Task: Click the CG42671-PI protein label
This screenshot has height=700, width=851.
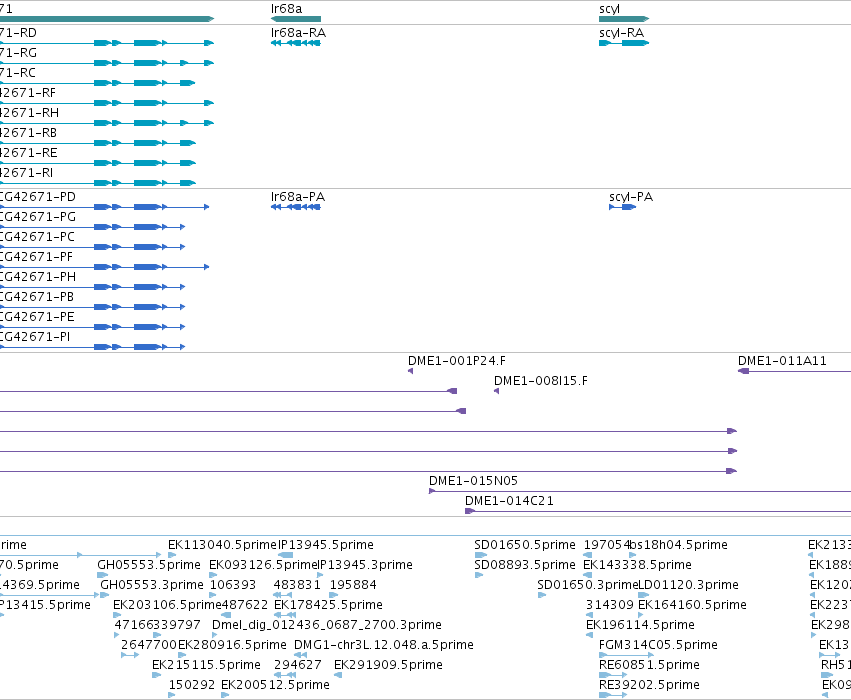Action: (35, 338)
